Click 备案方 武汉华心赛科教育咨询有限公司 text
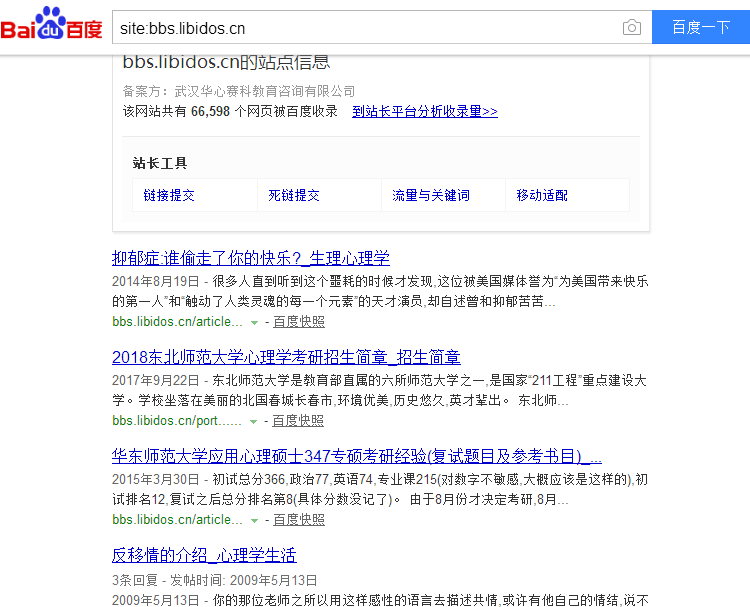This screenshot has width=750, height=607. pyautogui.click(x=239, y=91)
